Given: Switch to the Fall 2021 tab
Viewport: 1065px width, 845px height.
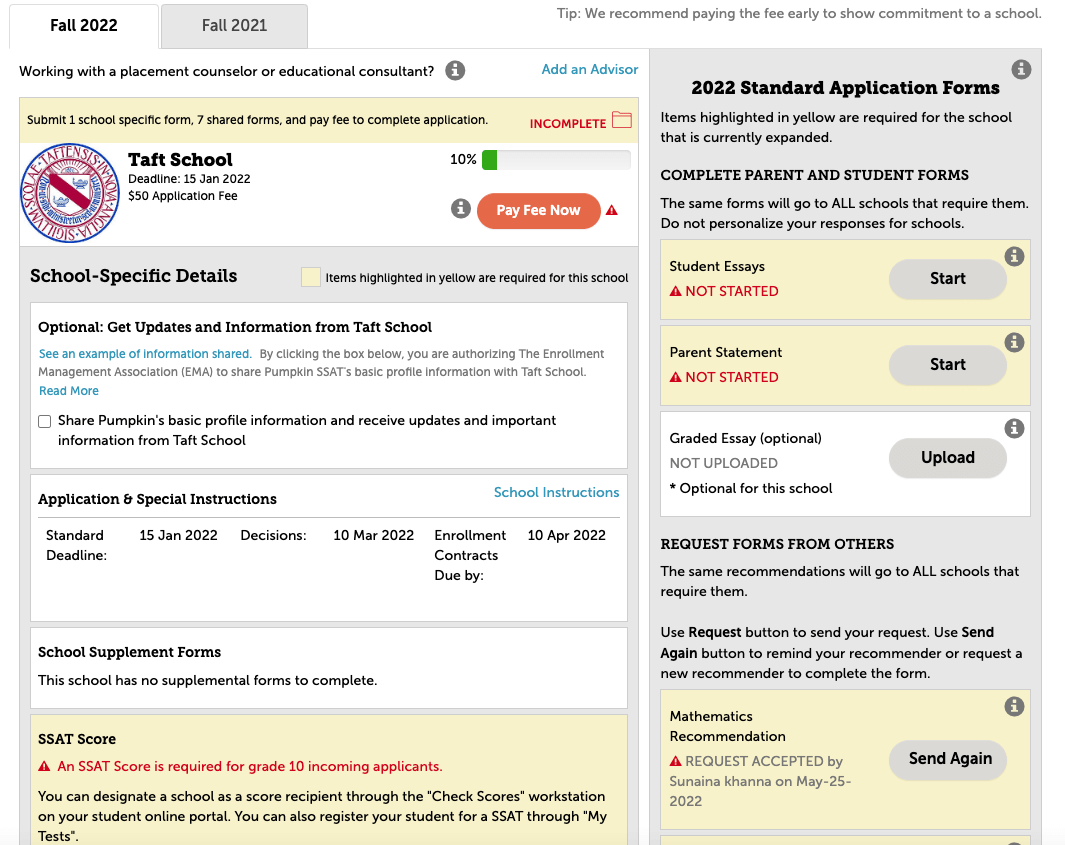Looking at the screenshot, I should pos(234,26).
